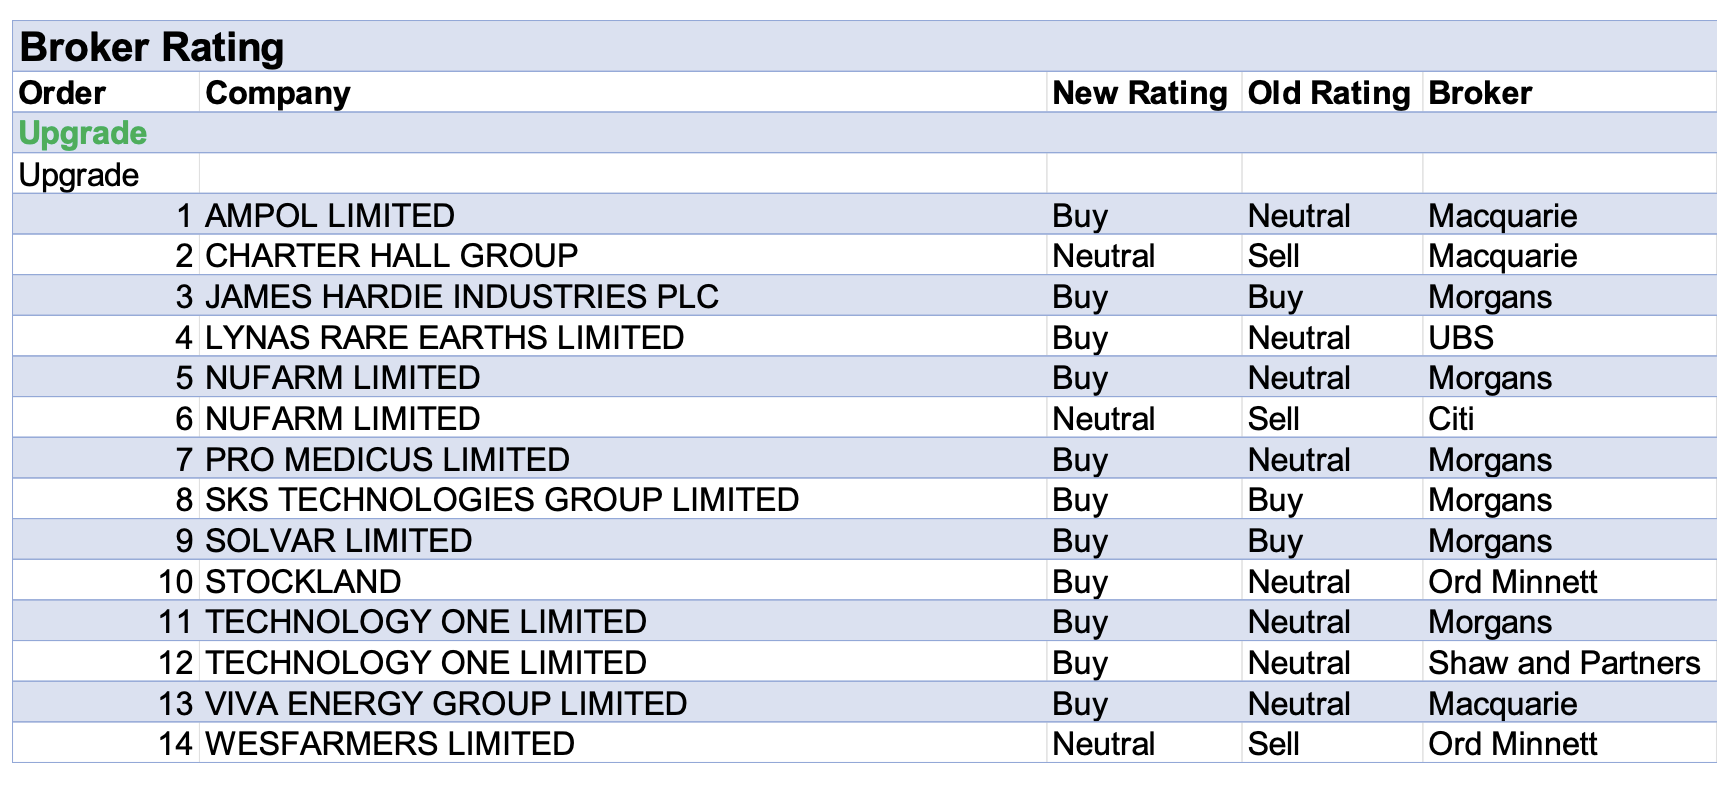This screenshot has width=1732, height=786.
Task: Click the UBS broker cell
Action: [x=1460, y=338]
